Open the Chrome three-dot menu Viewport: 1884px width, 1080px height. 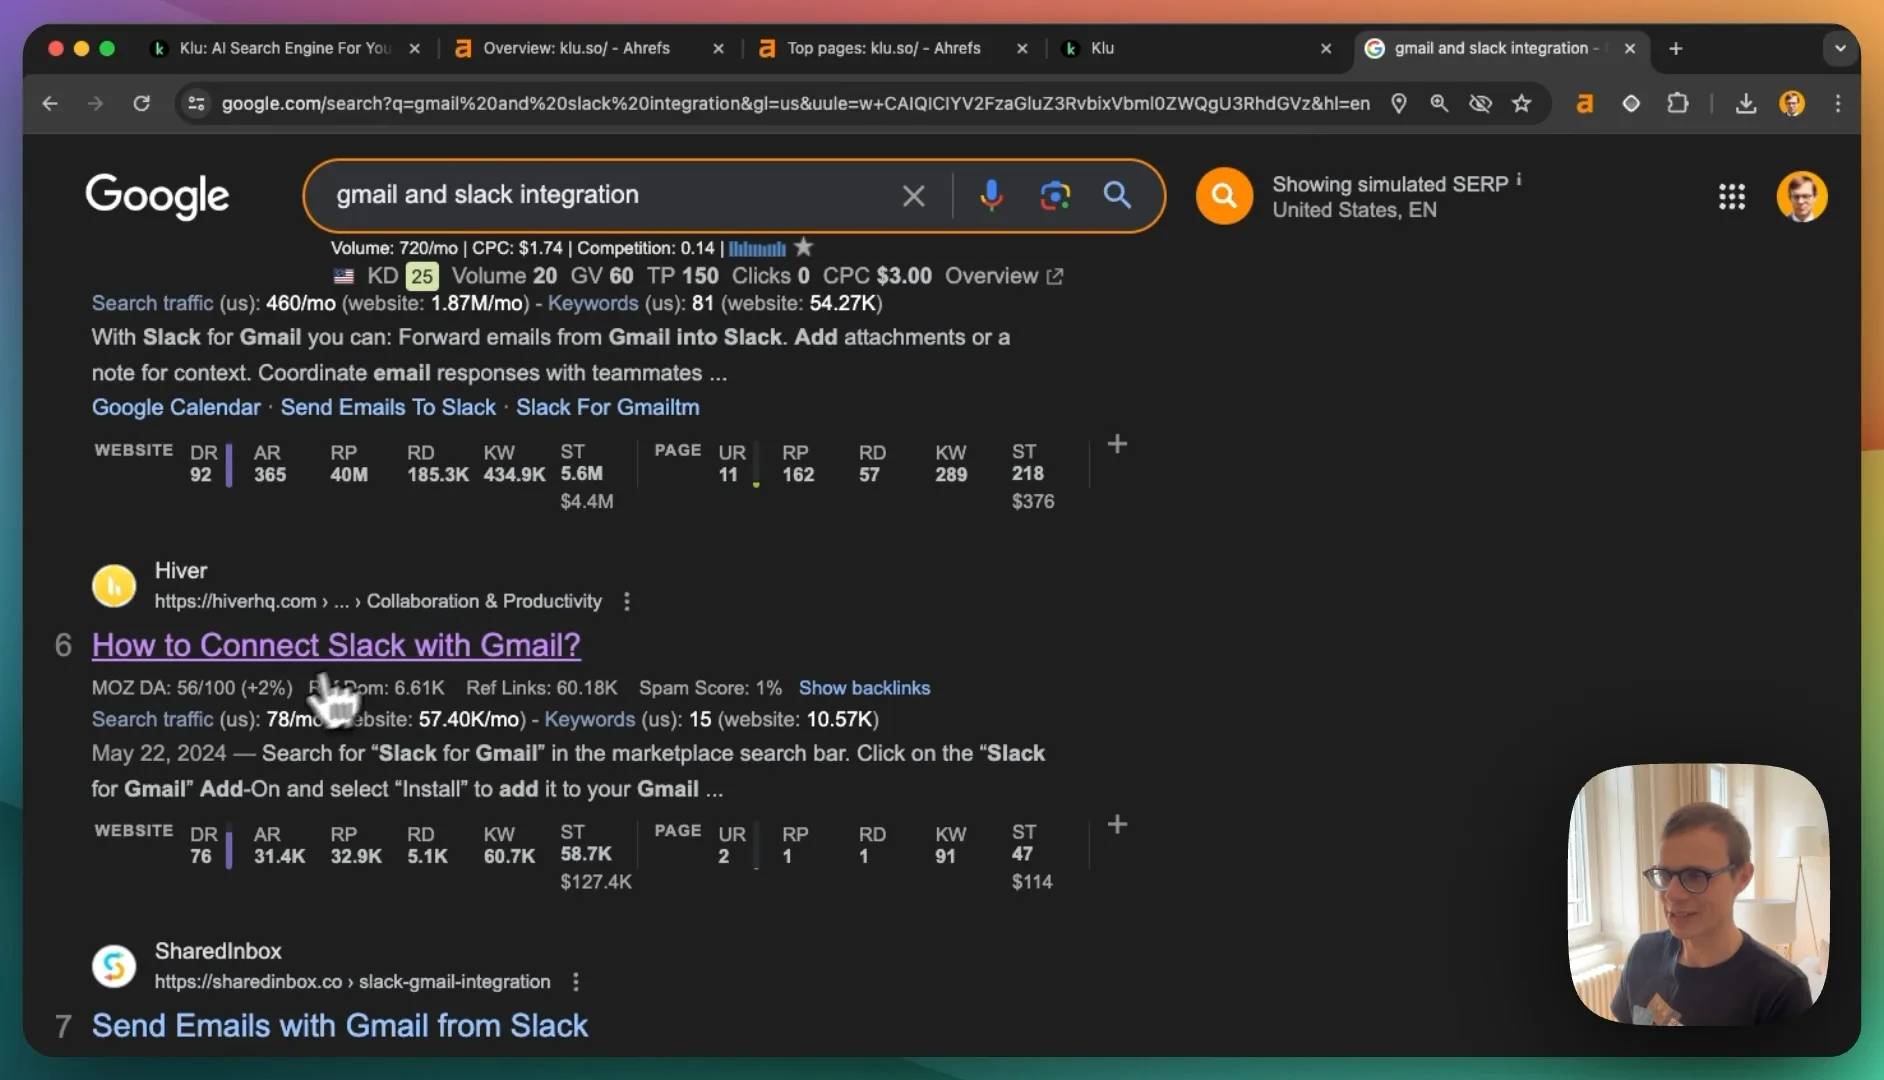pyautogui.click(x=1838, y=103)
